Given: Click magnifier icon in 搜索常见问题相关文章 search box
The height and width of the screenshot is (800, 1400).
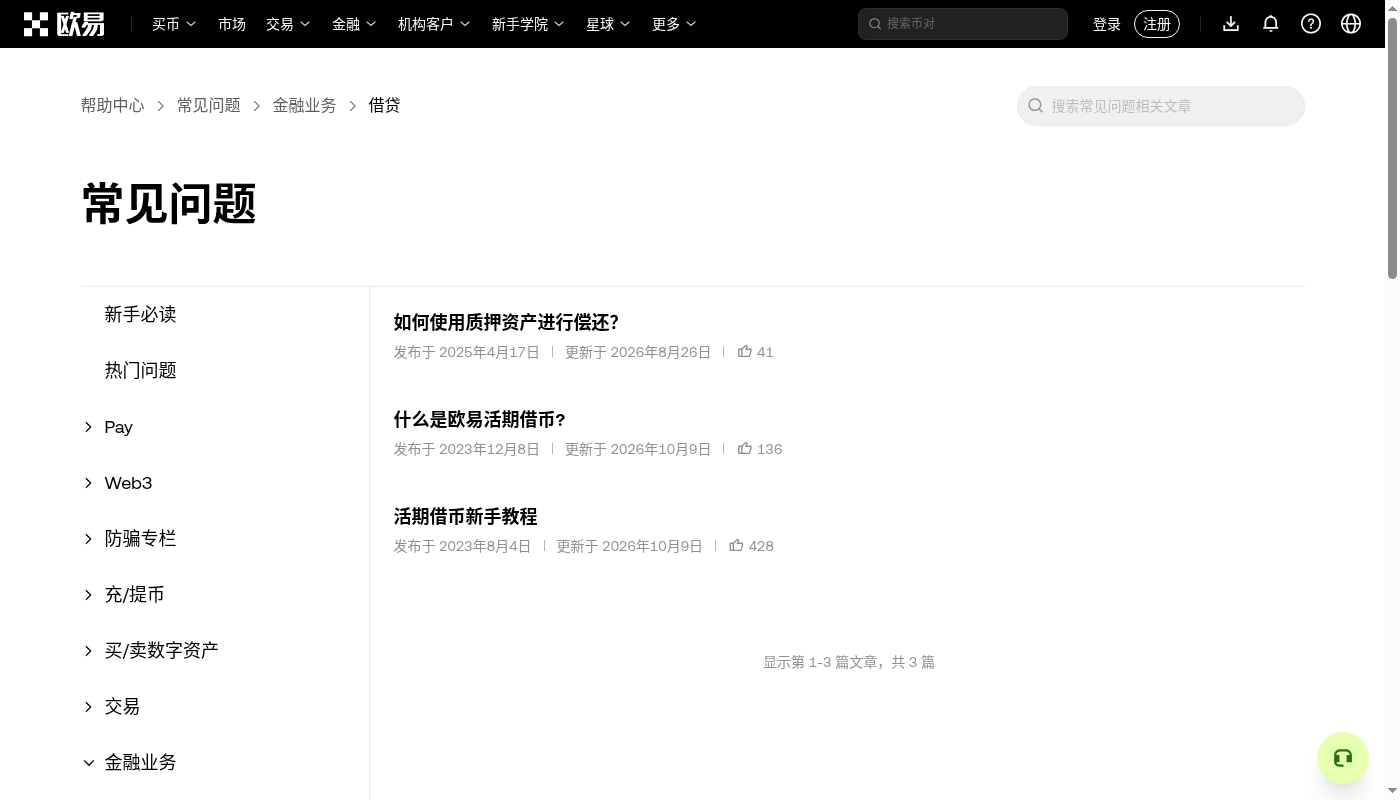Looking at the screenshot, I should 1036,106.
